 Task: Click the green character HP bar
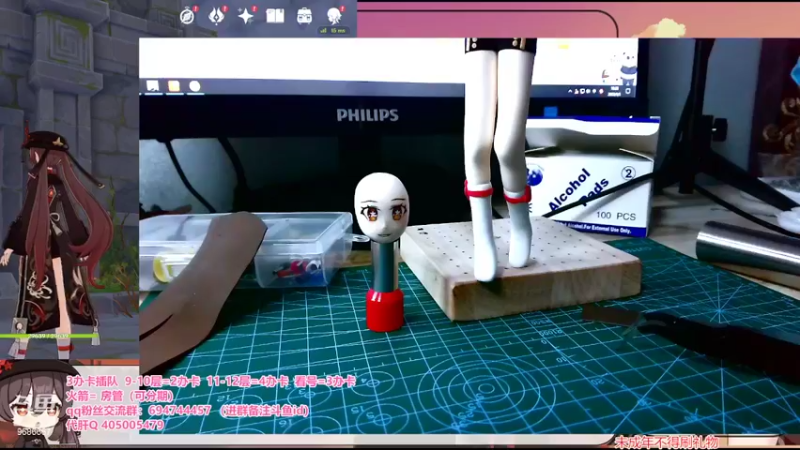tap(49, 336)
